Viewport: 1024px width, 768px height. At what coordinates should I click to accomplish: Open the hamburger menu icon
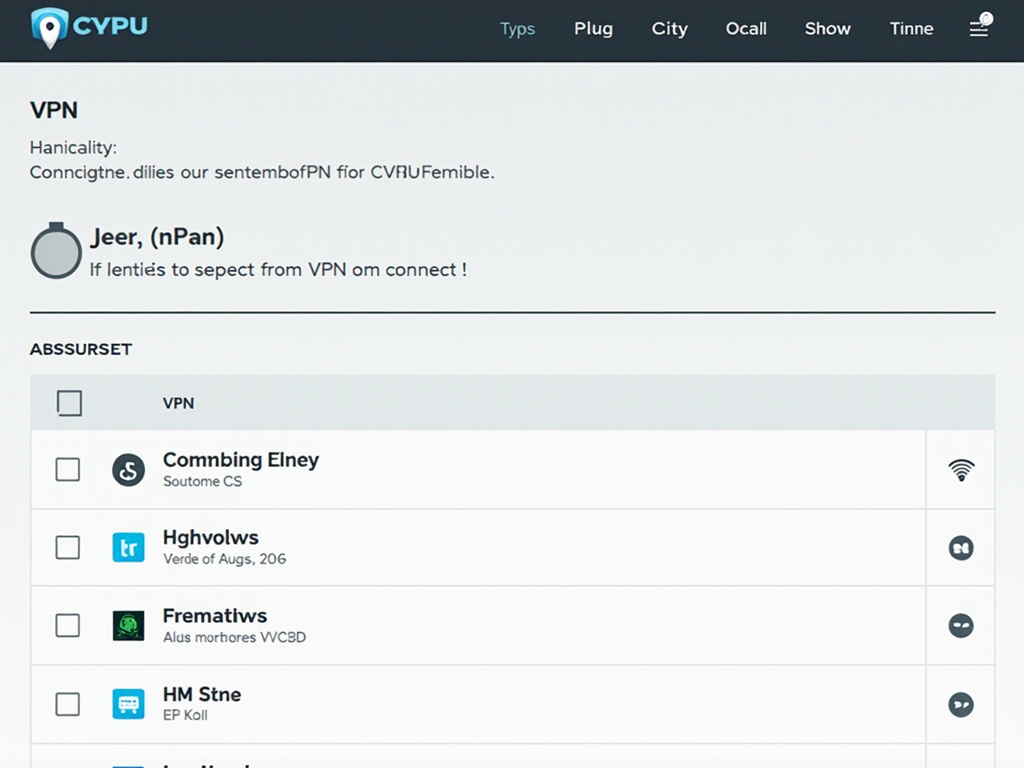pyautogui.click(x=978, y=29)
